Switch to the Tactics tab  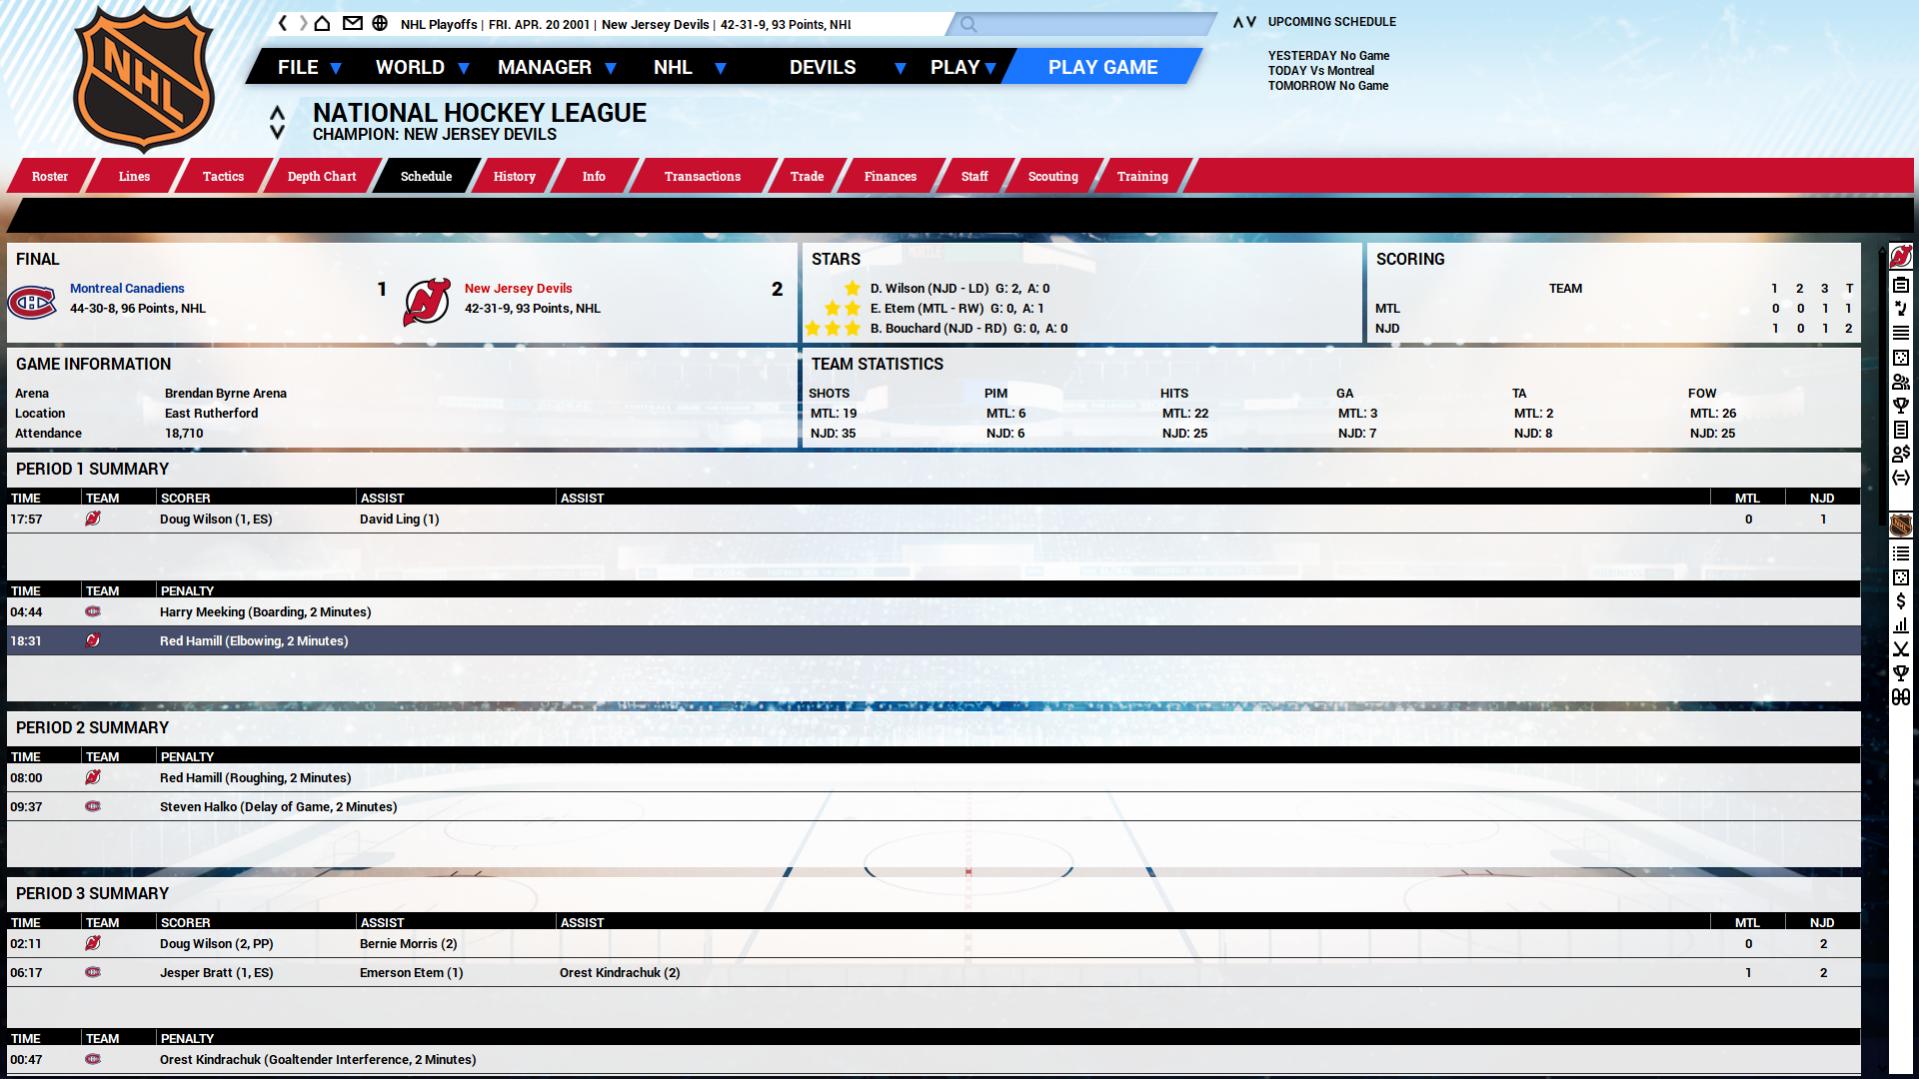pyautogui.click(x=223, y=176)
